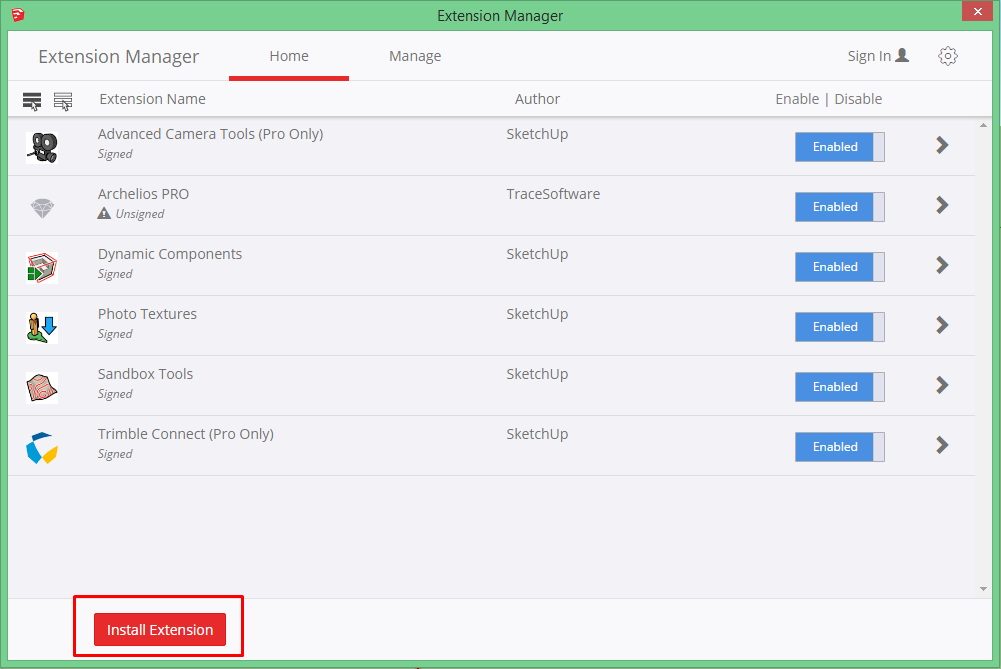Select the Advanced Camera Tools (Pro Only) name
1001x669 pixels.
click(211, 134)
